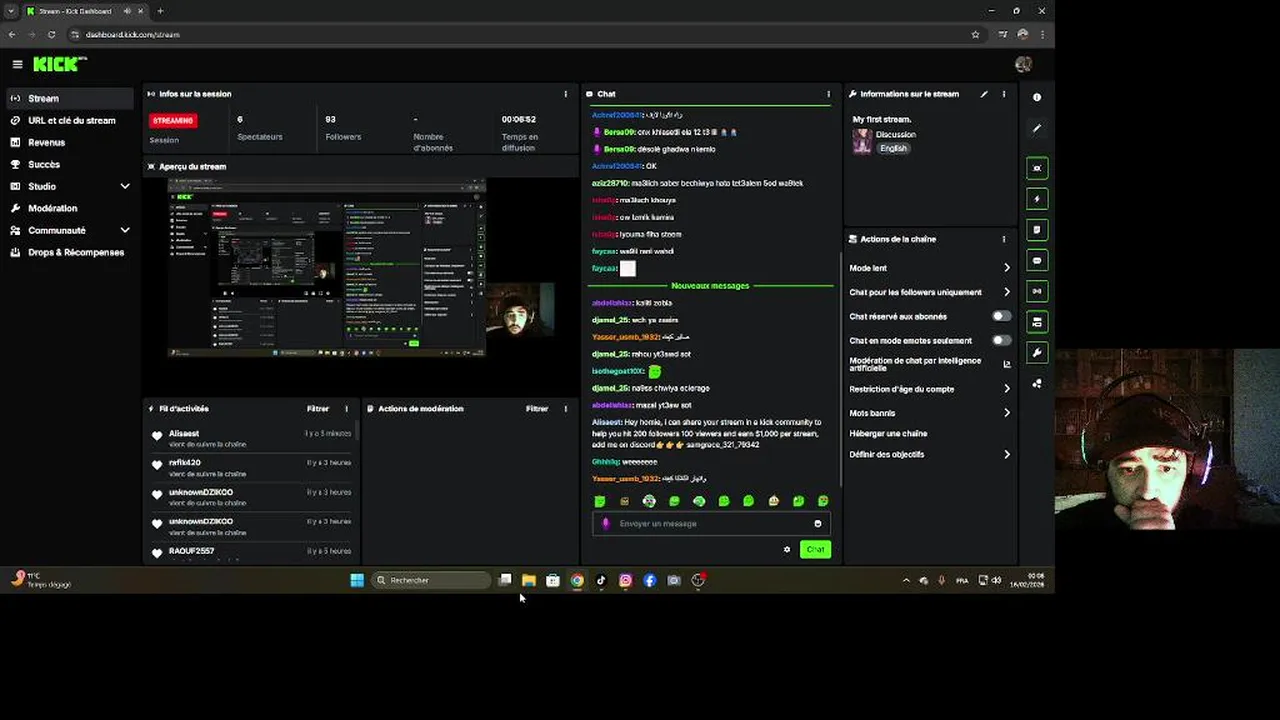Open Filtrer in Actions de modération
Image resolution: width=1280 pixels, height=720 pixels.
[537, 409]
